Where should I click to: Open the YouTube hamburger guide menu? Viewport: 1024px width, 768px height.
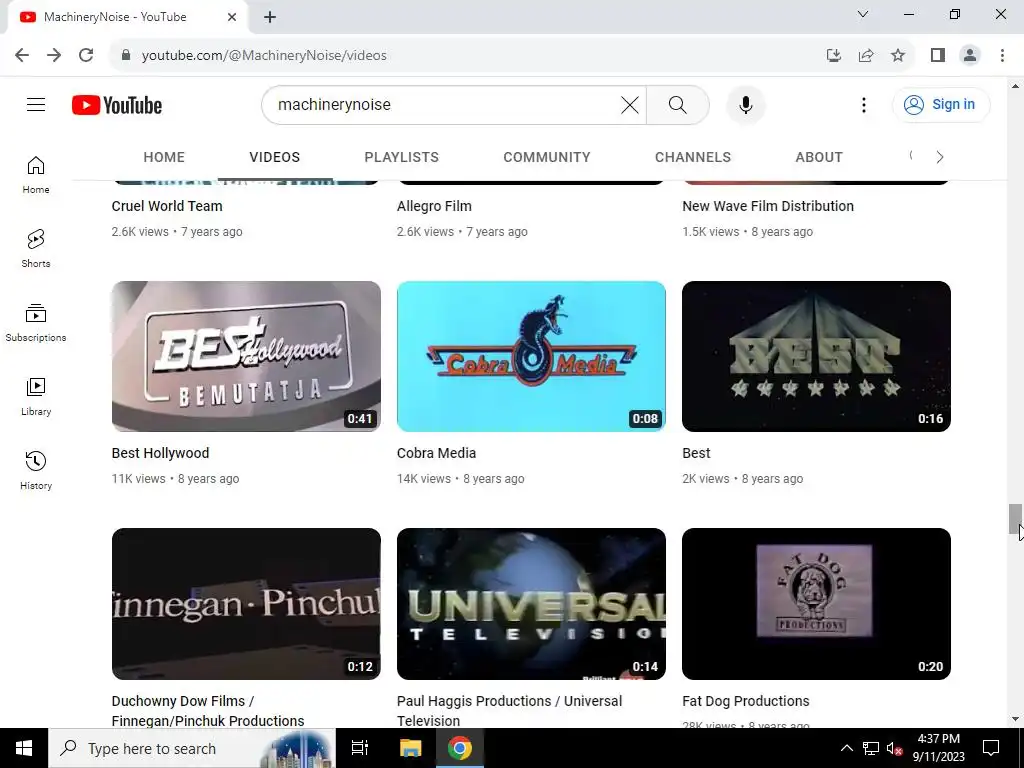36,104
